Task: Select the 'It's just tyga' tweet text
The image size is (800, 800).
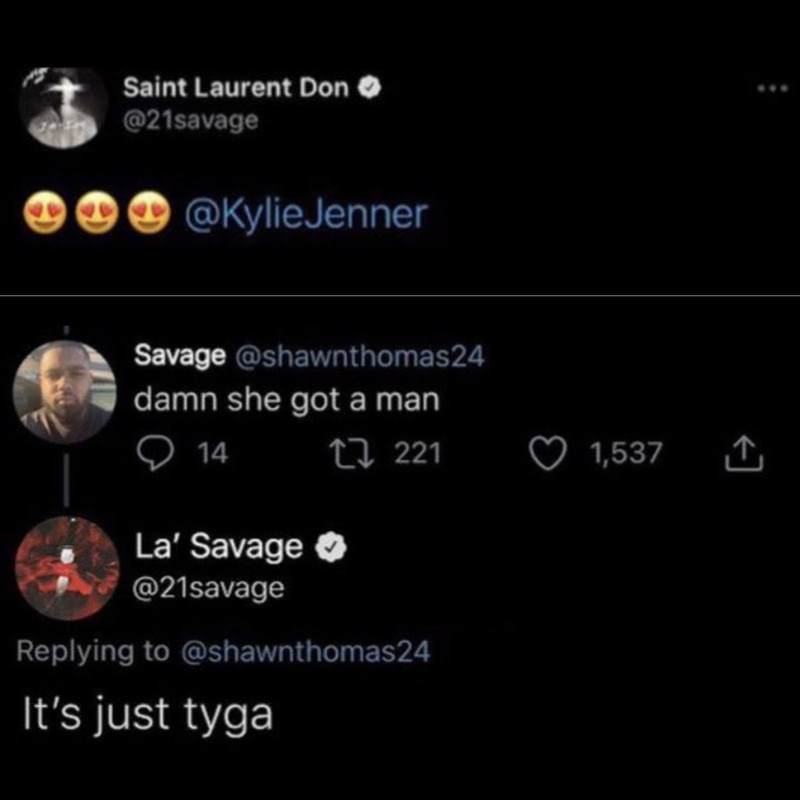Action: coord(148,715)
